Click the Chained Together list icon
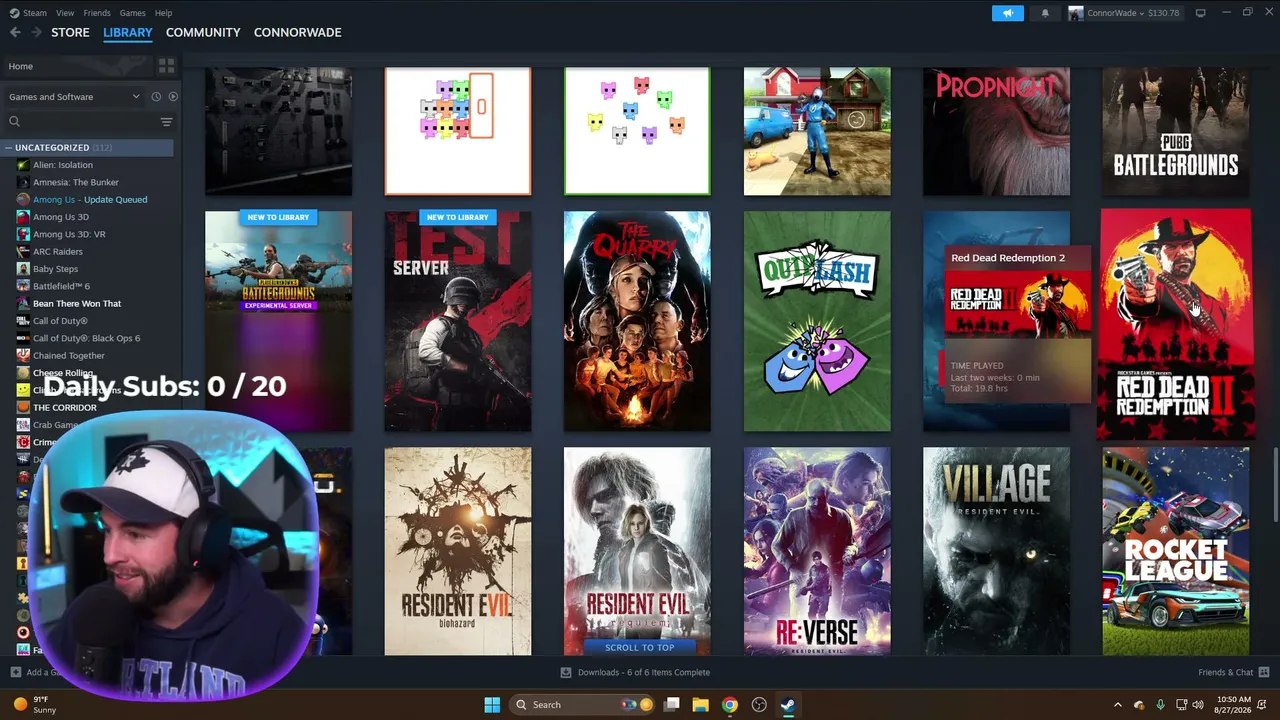The width and height of the screenshot is (1280, 720). (23, 356)
